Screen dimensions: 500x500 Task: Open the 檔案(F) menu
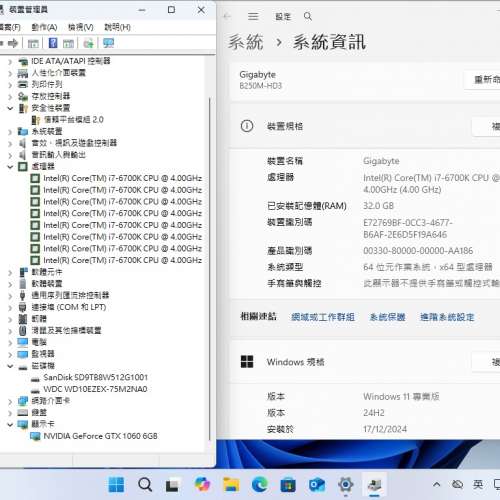[x=9, y=27]
